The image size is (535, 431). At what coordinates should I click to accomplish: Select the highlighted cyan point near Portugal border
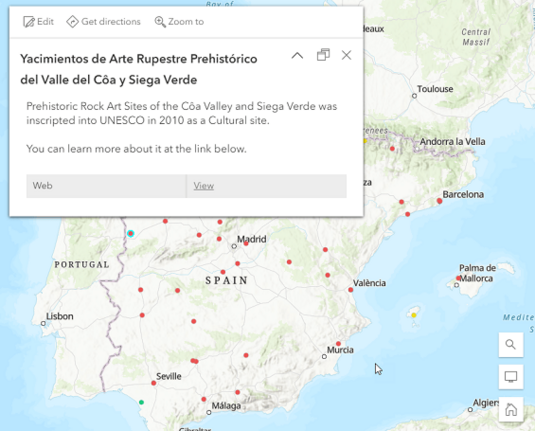click(x=131, y=233)
